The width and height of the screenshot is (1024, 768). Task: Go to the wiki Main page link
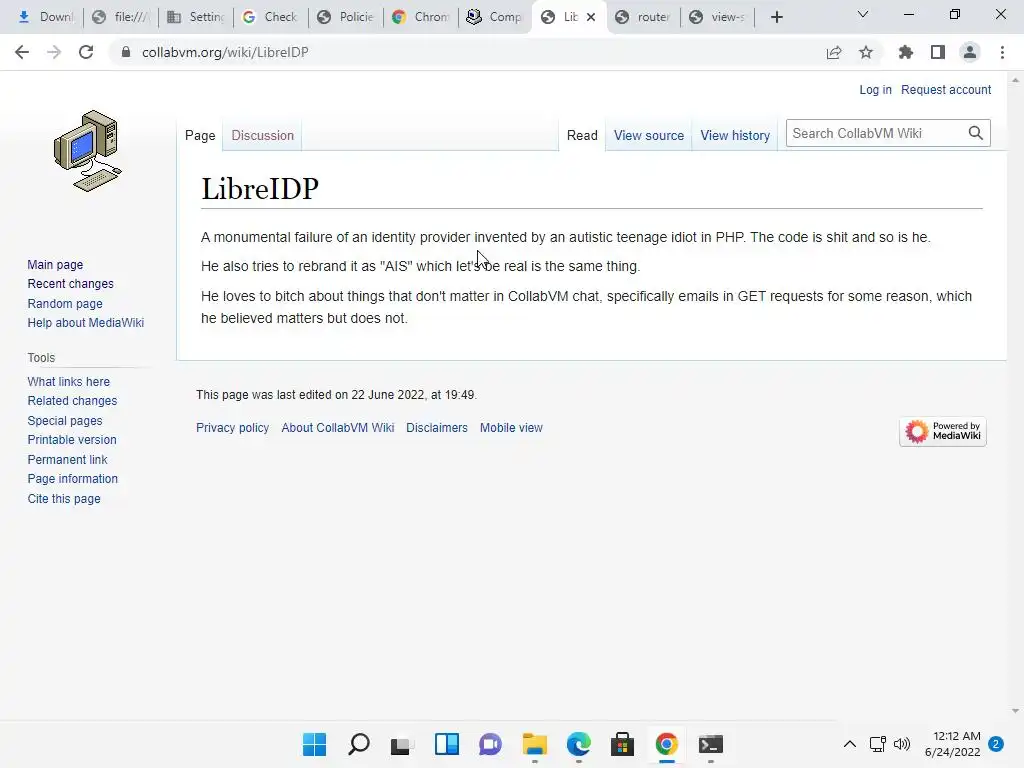pos(55,264)
